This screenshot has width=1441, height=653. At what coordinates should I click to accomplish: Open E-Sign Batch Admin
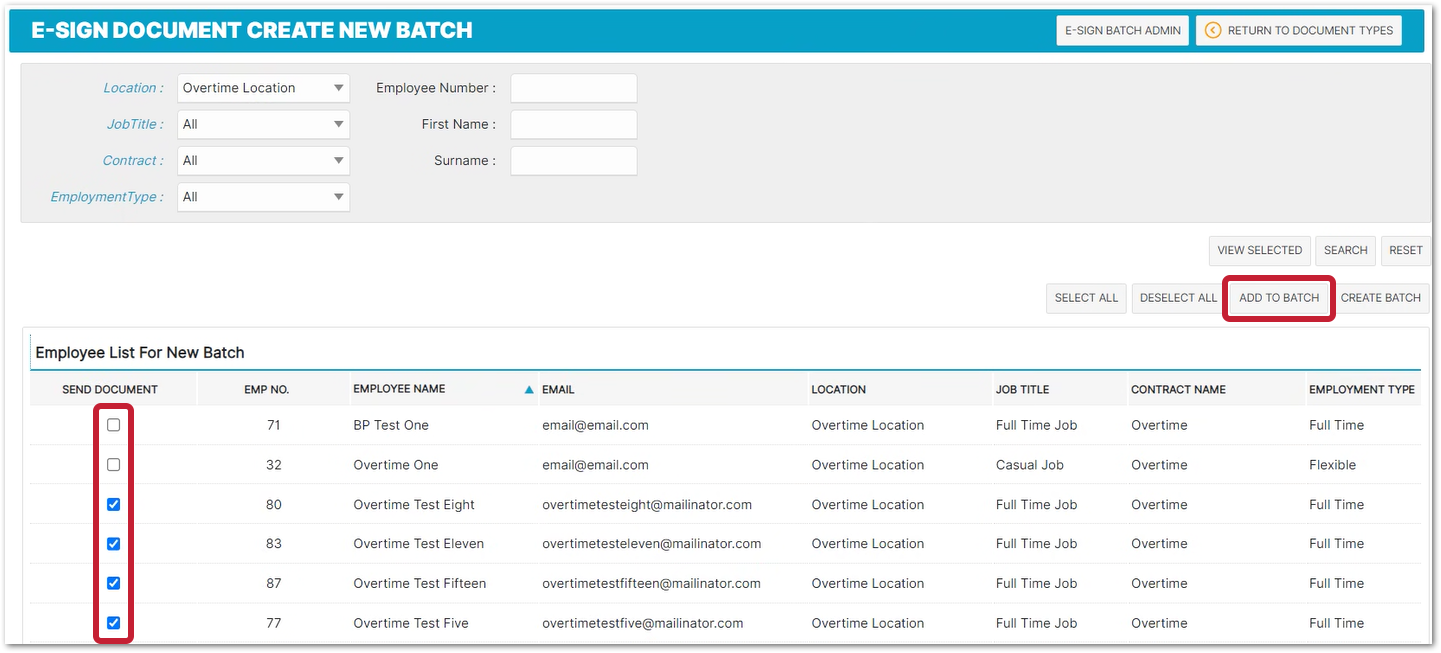click(x=1122, y=31)
